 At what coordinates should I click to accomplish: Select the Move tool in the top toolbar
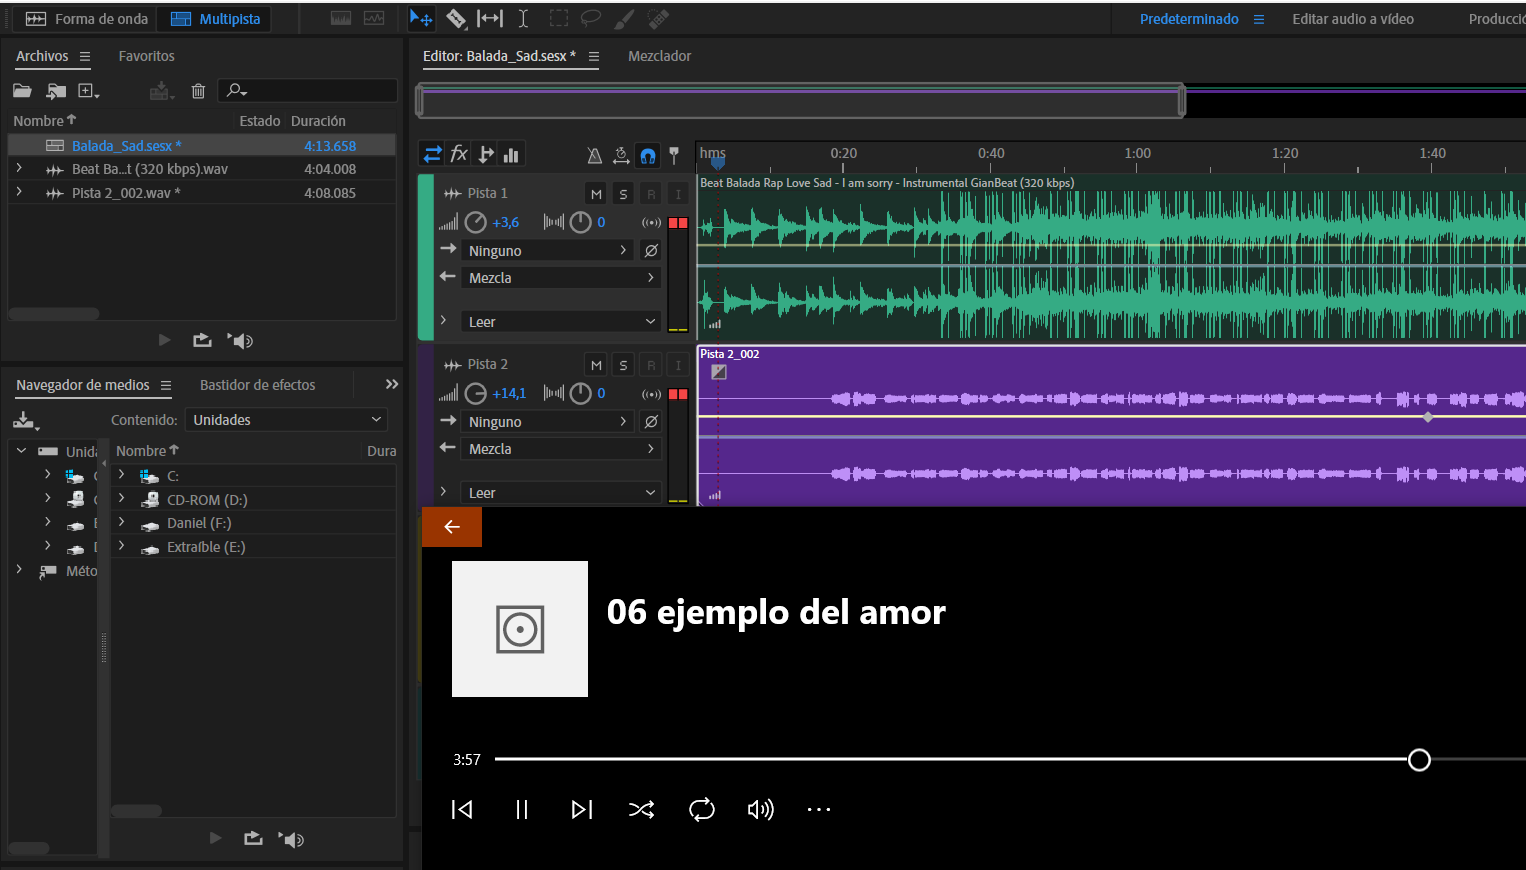(421, 18)
